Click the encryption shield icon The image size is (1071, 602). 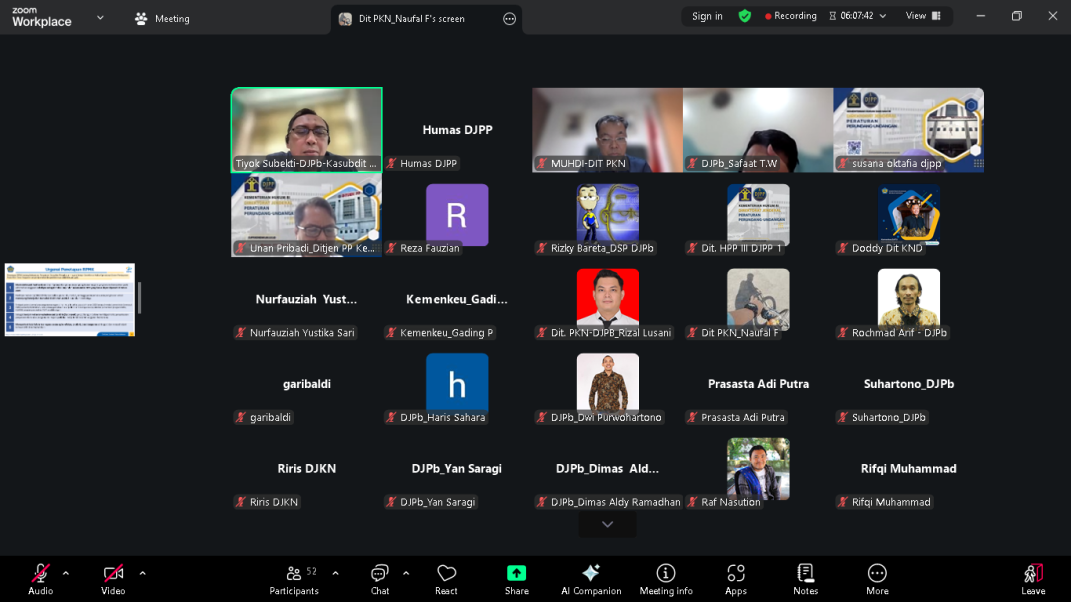pos(745,16)
